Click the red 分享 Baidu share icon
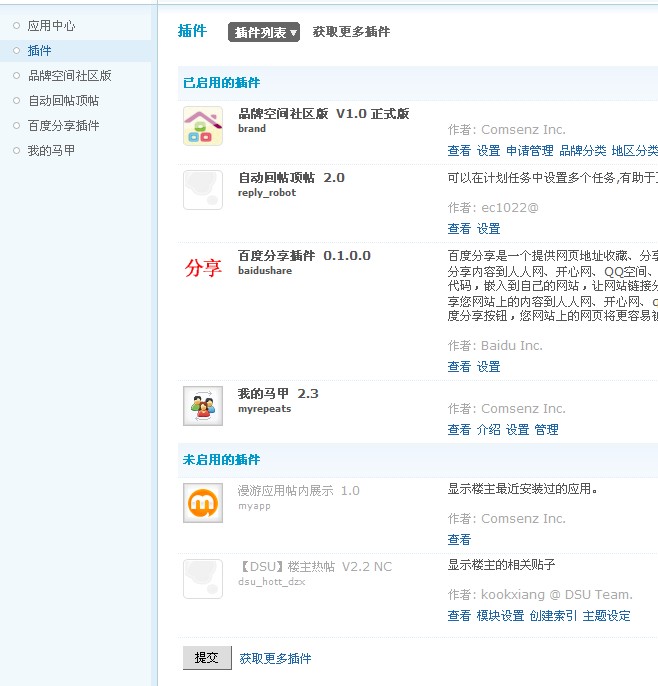Image resolution: width=658 pixels, height=686 pixels. point(203,268)
